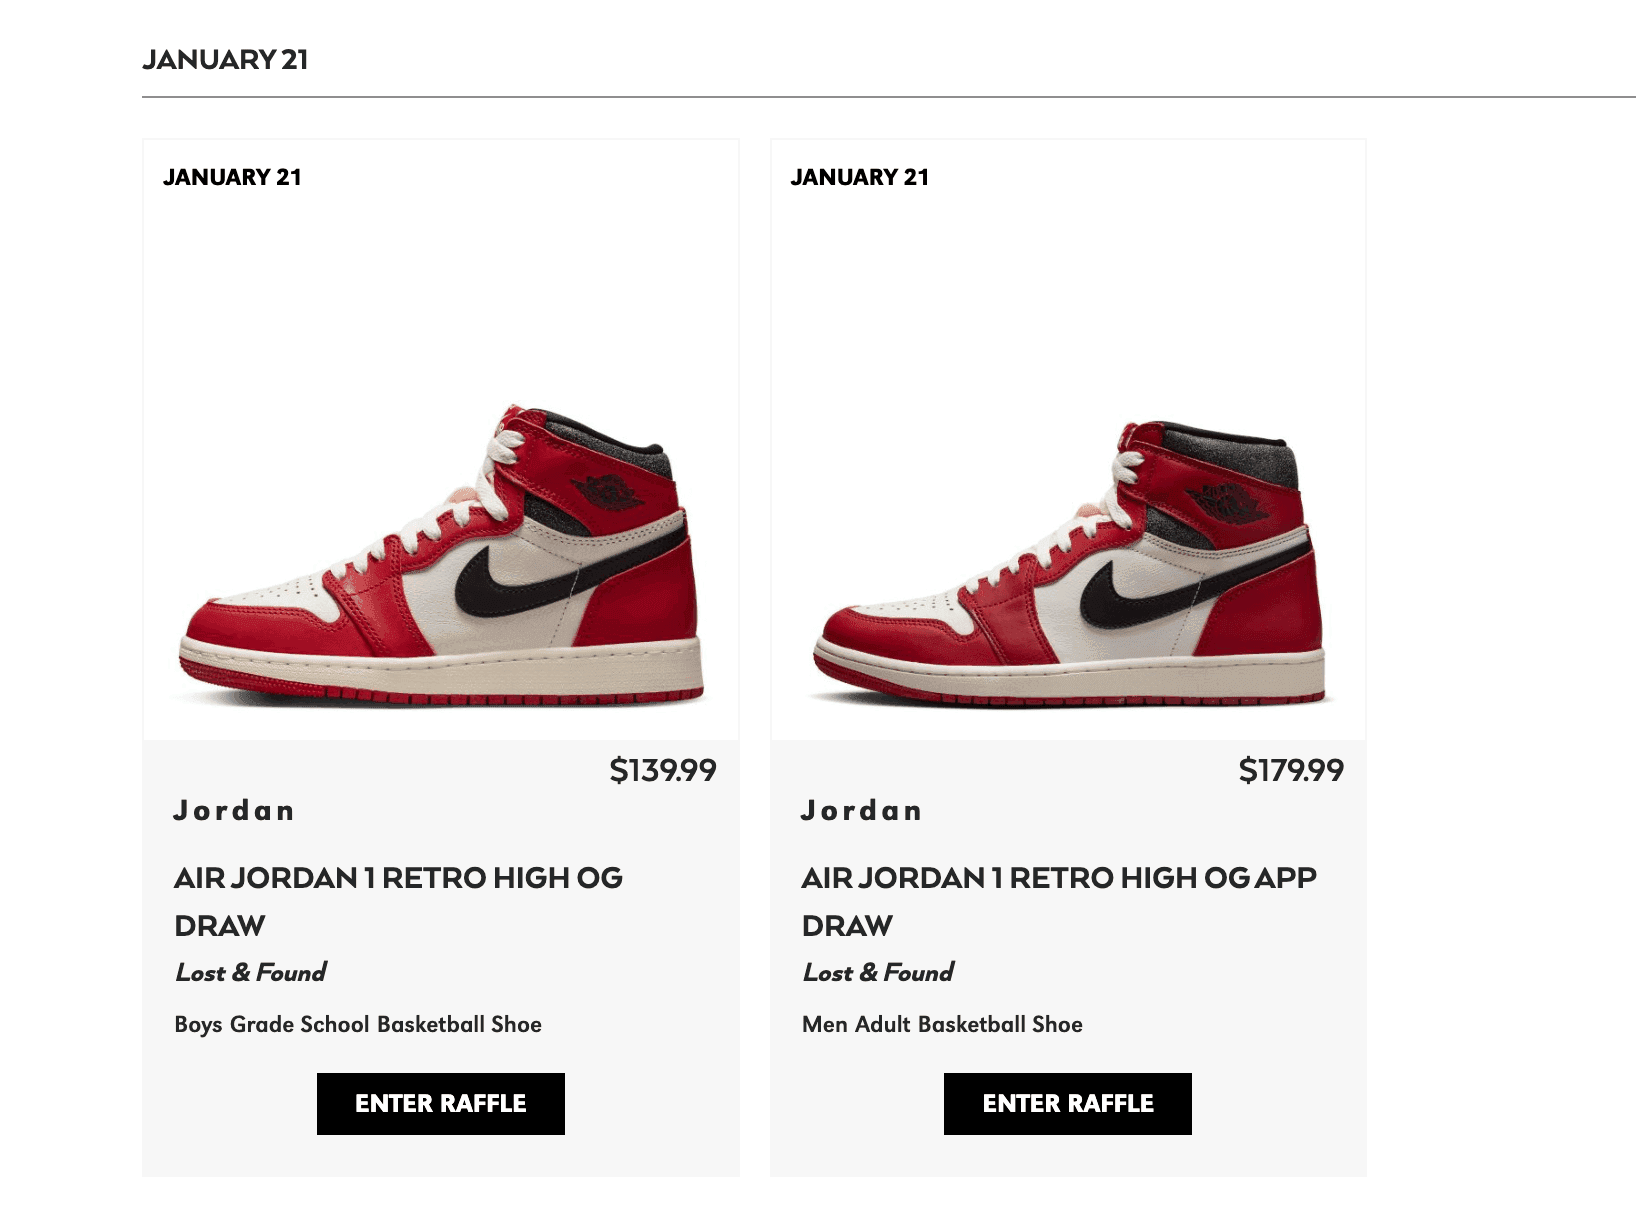Open the Air Jordan 1 Retro High OG Draw title

click(398, 901)
